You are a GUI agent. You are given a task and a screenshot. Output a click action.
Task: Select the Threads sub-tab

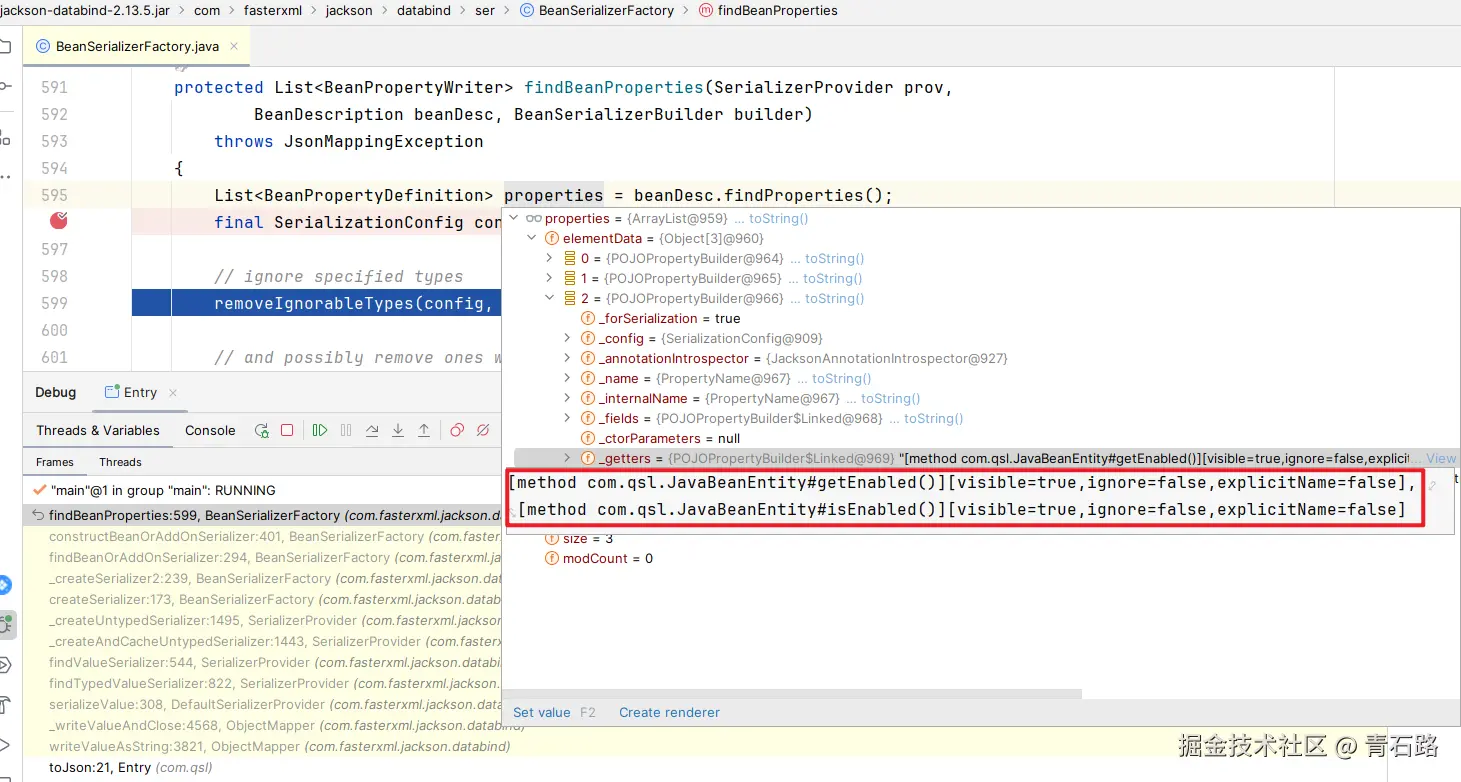tap(120, 462)
